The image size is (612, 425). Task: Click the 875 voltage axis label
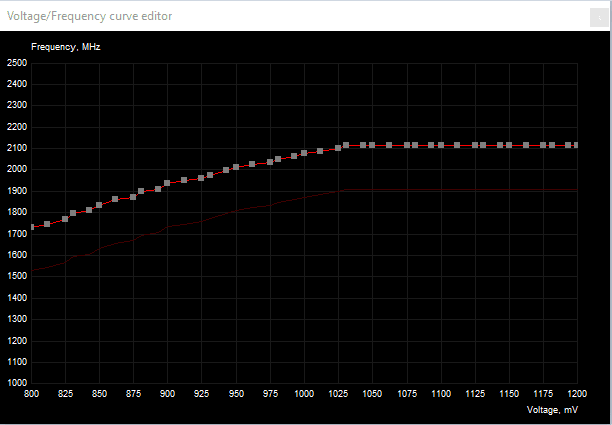click(133, 394)
